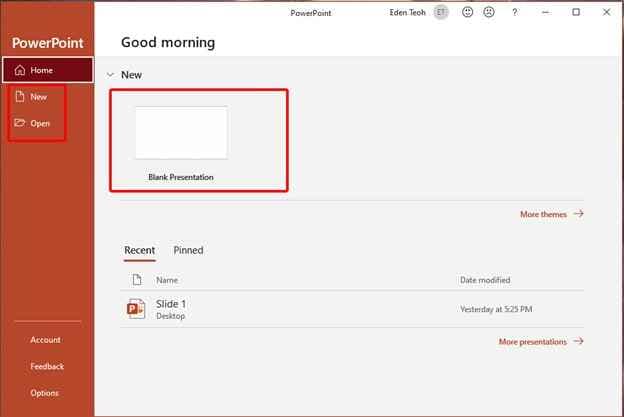Click the Eden Teoh account name

(x=408, y=13)
